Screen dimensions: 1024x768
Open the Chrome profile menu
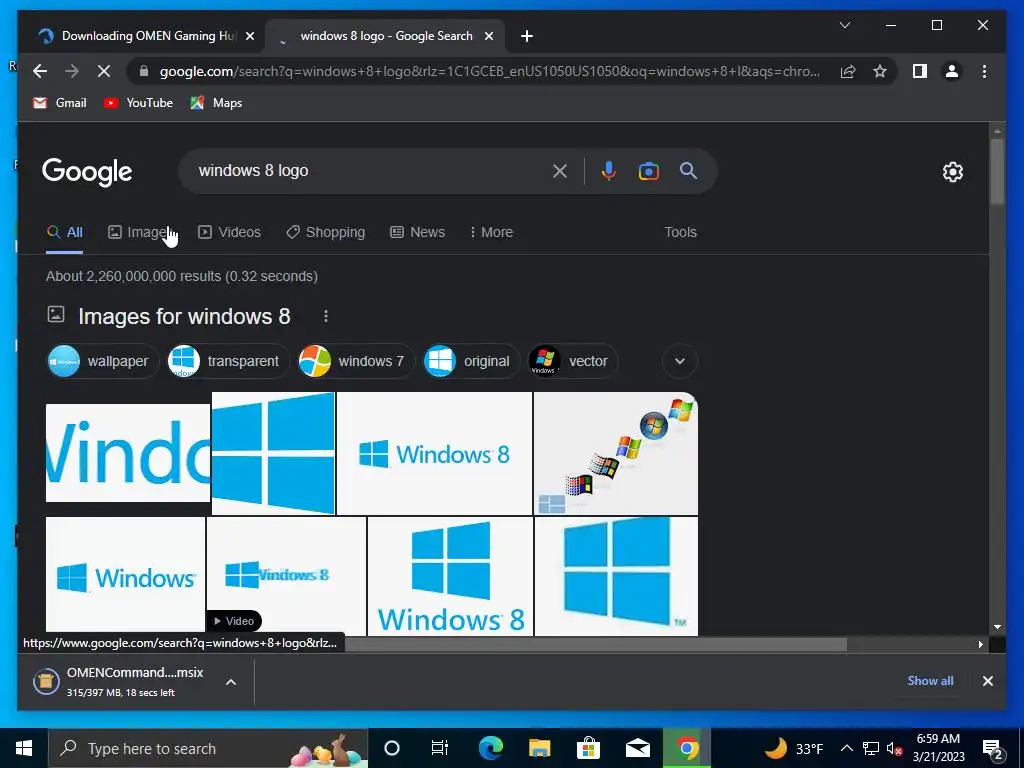click(x=952, y=71)
